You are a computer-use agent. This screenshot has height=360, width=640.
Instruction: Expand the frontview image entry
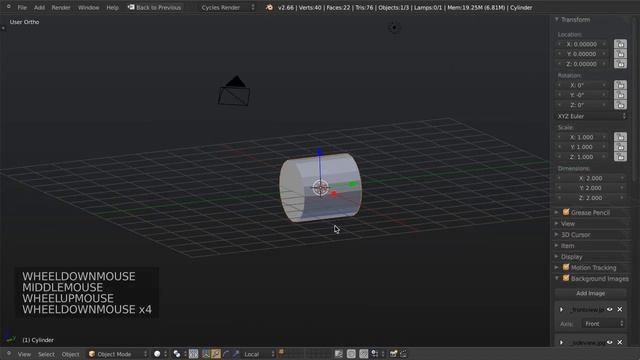pos(562,309)
